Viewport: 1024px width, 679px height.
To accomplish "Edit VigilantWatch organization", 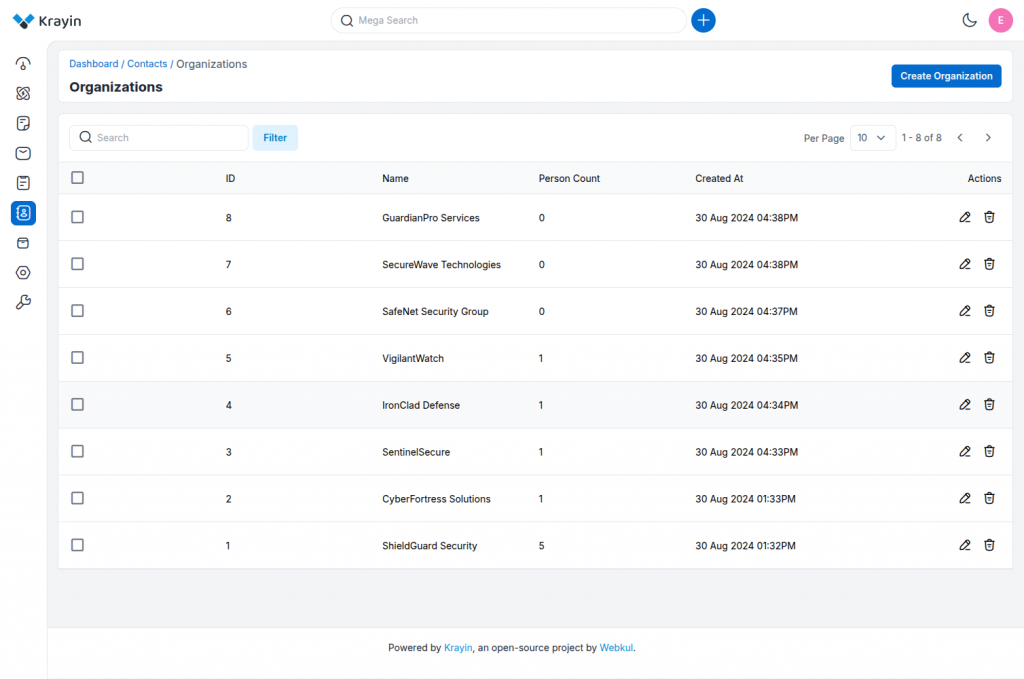I will pos(965,358).
